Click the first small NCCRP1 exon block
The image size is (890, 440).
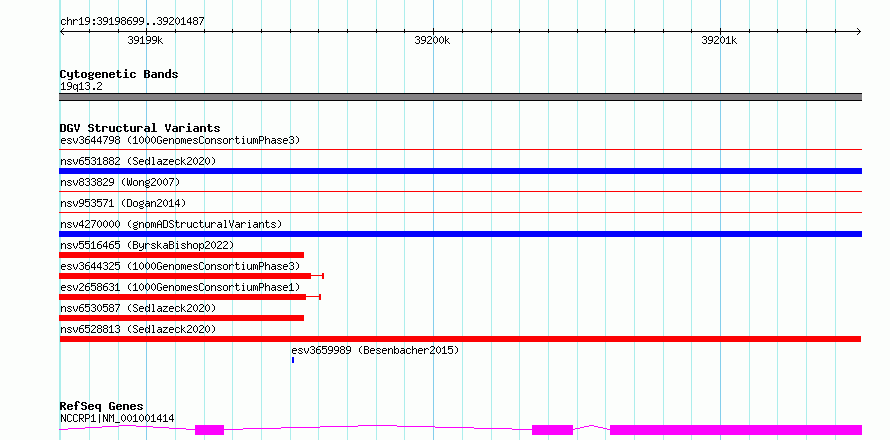[x=209, y=430]
